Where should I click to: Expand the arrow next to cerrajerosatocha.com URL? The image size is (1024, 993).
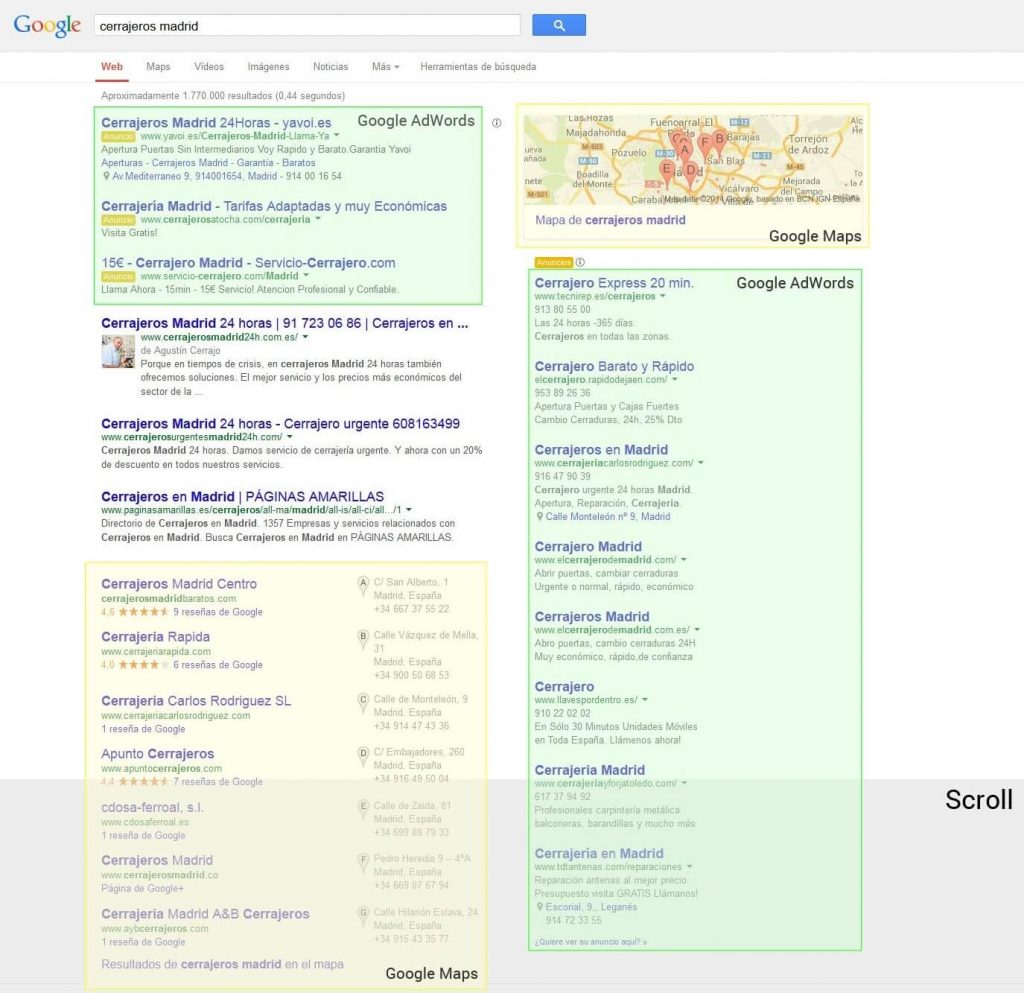pos(318,219)
